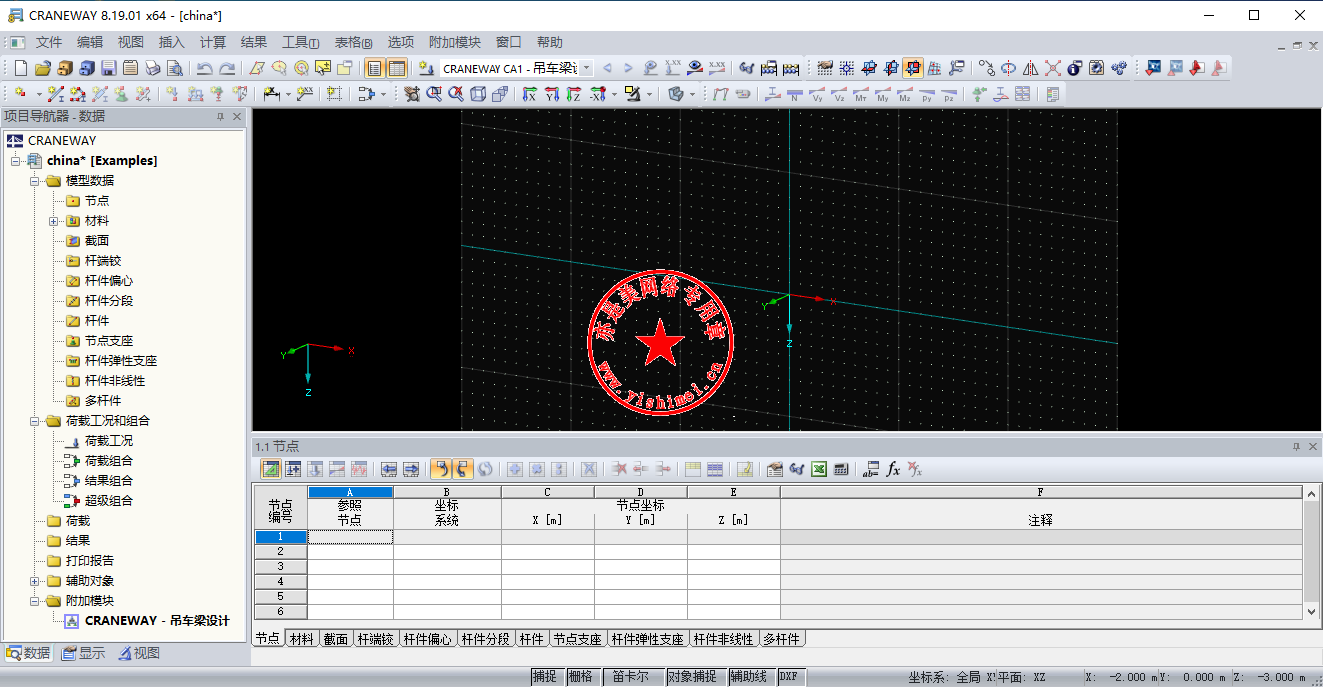Show the N internal force diagram
The width and height of the screenshot is (1323, 687).
(795, 94)
